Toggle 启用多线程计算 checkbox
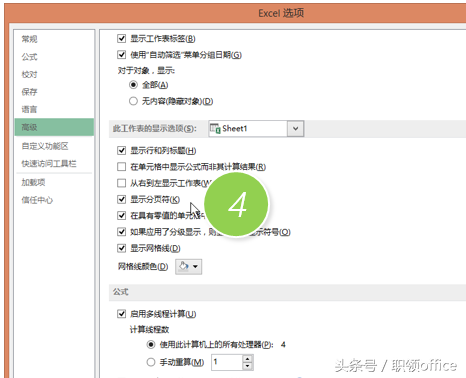The image size is (466, 378). click(x=121, y=314)
